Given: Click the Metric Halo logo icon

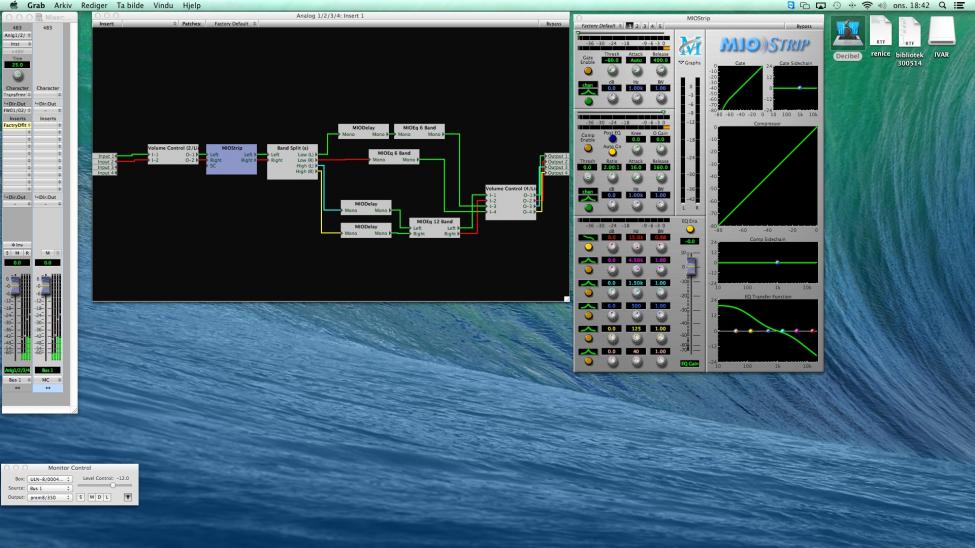Looking at the screenshot, I should click(x=689, y=45).
